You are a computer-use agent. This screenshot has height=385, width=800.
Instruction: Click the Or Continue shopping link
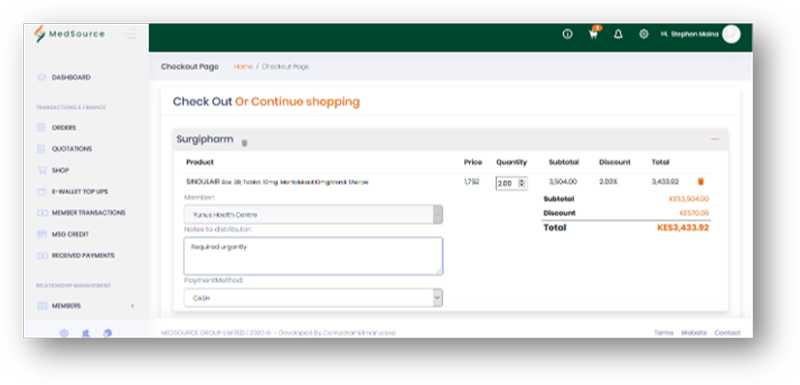[x=297, y=101]
